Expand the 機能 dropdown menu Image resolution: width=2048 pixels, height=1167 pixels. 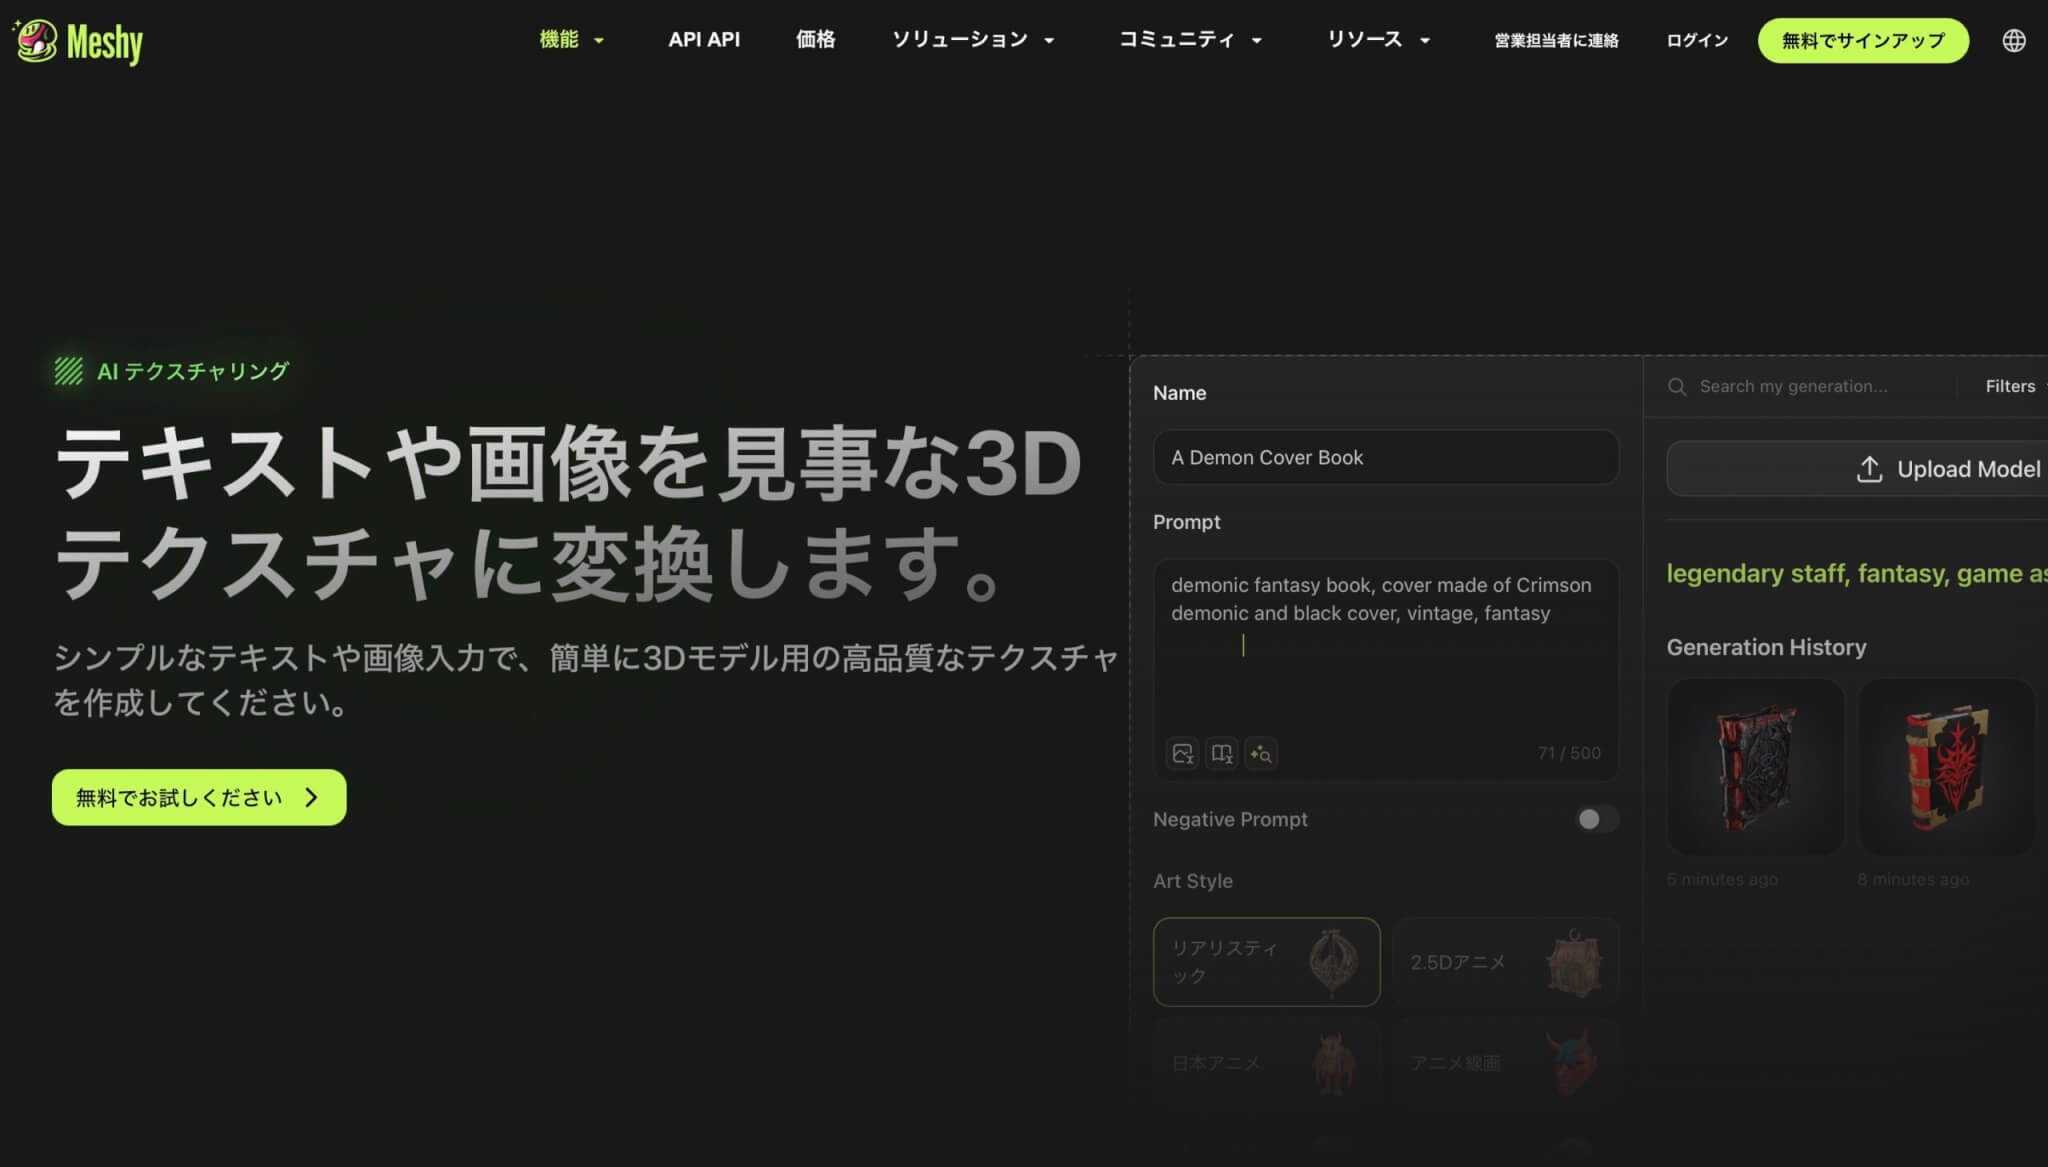[x=571, y=40]
